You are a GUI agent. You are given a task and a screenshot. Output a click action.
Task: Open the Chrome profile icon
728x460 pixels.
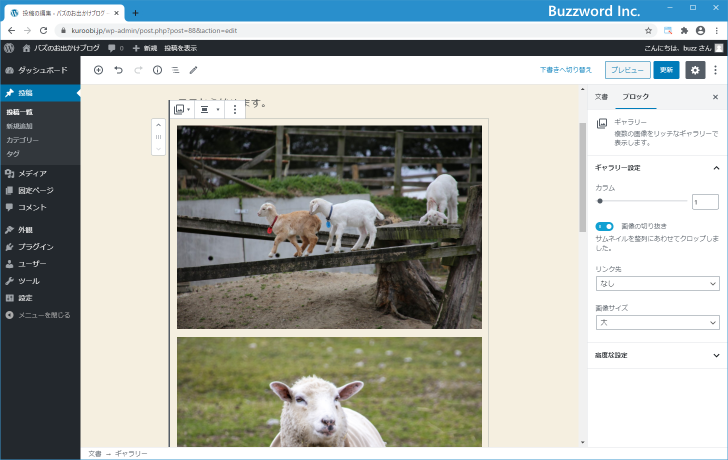click(x=701, y=31)
